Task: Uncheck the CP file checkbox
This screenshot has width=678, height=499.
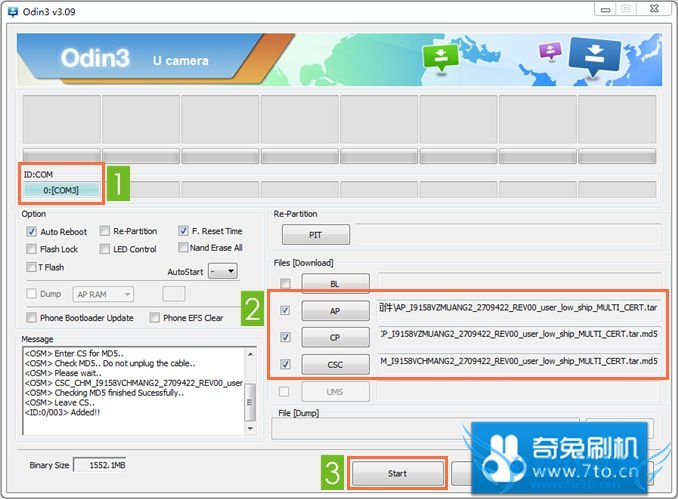Action: tap(285, 337)
